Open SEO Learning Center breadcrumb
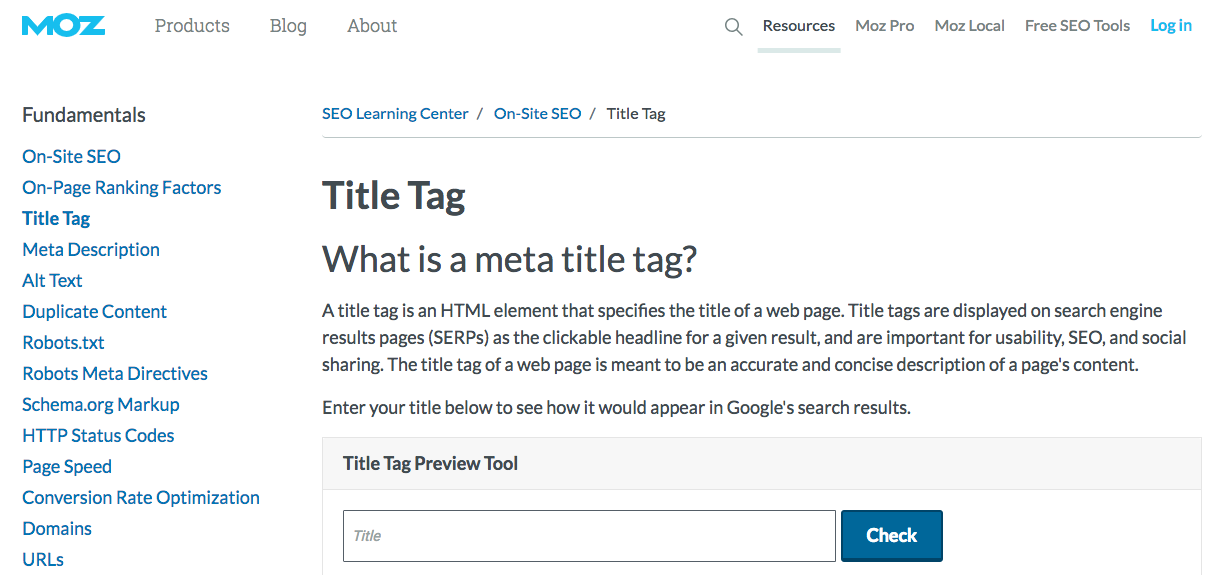1208x575 pixels. pyautogui.click(x=395, y=114)
